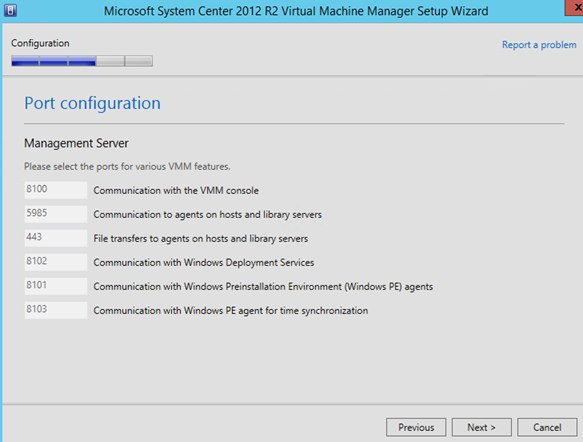Click 'Communication with Windows Deployment Services' label
The width and height of the screenshot is (583, 442).
point(204,262)
